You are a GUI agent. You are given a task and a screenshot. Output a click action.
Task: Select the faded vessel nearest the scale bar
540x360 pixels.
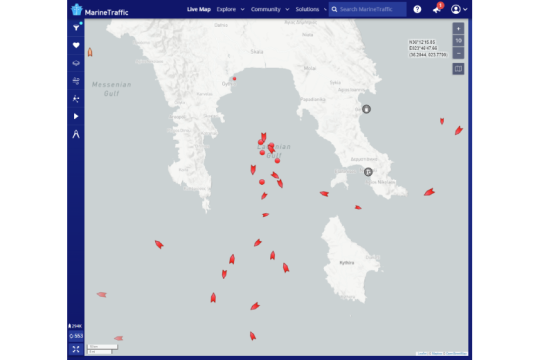pyautogui.click(x=118, y=338)
